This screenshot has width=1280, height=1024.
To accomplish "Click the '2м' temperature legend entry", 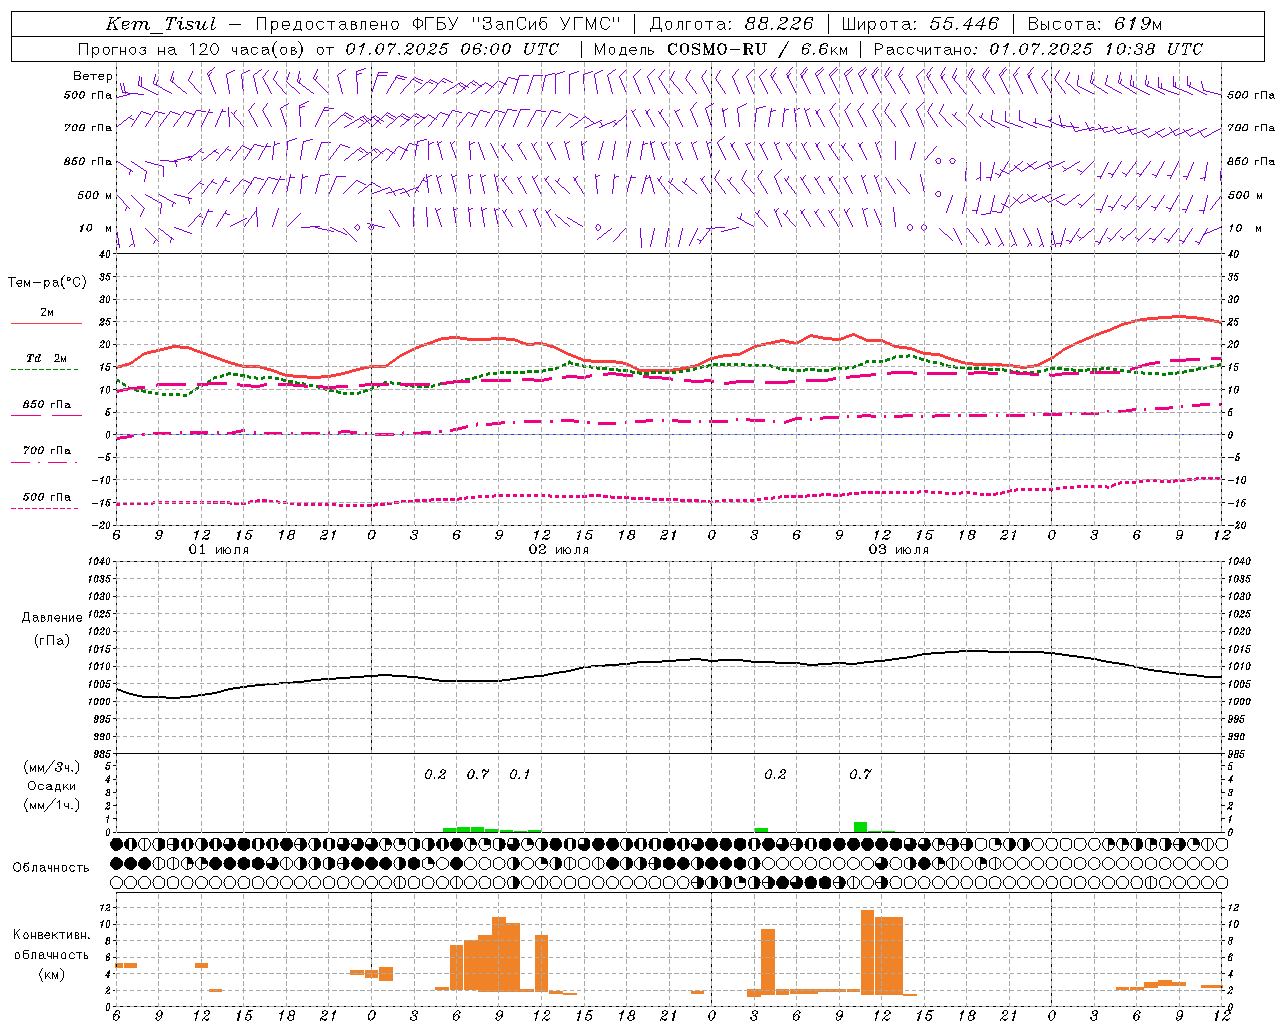I will [47, 313].
